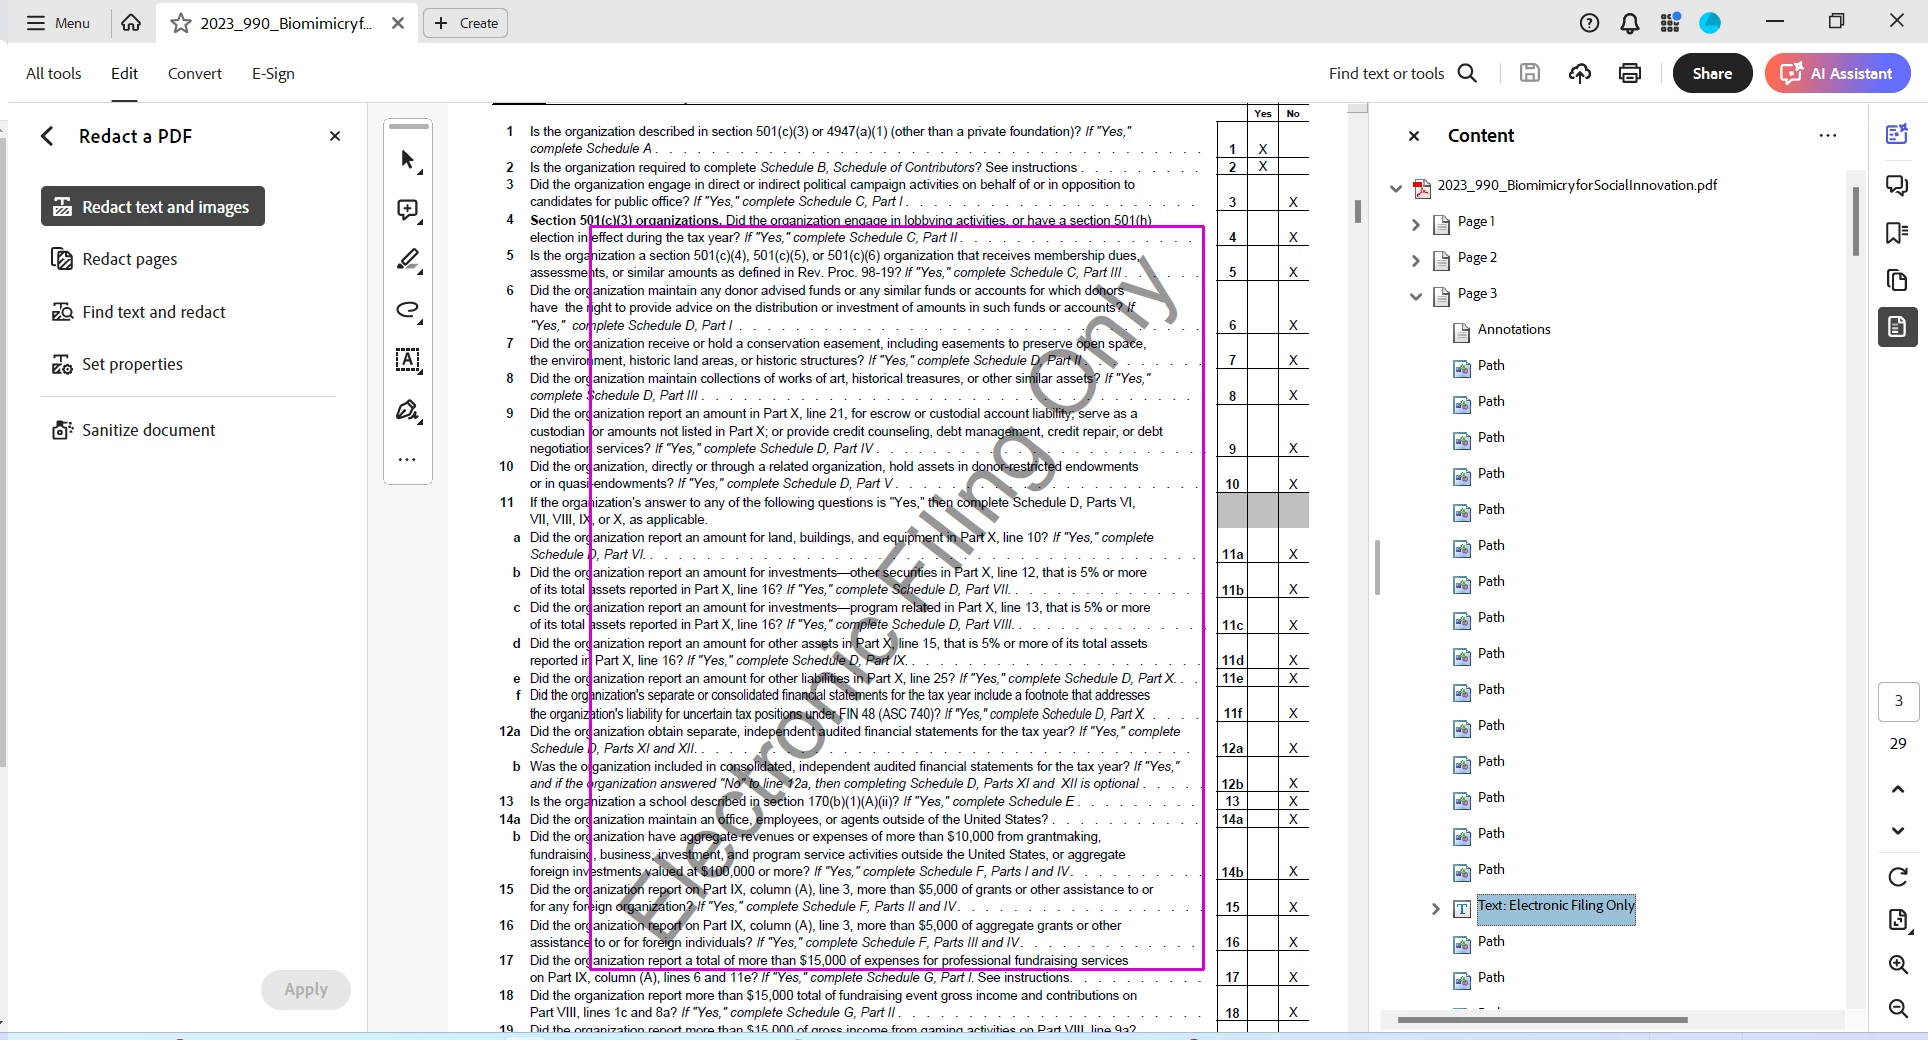Switch to the Convert tab

[195, 73]
